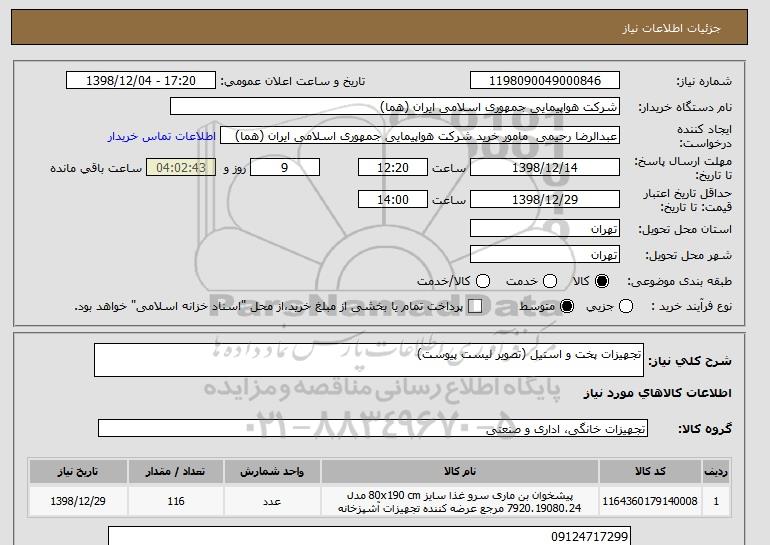
Task: Open the اطلاعات تماس خریدار link
Action: point(162,136)
